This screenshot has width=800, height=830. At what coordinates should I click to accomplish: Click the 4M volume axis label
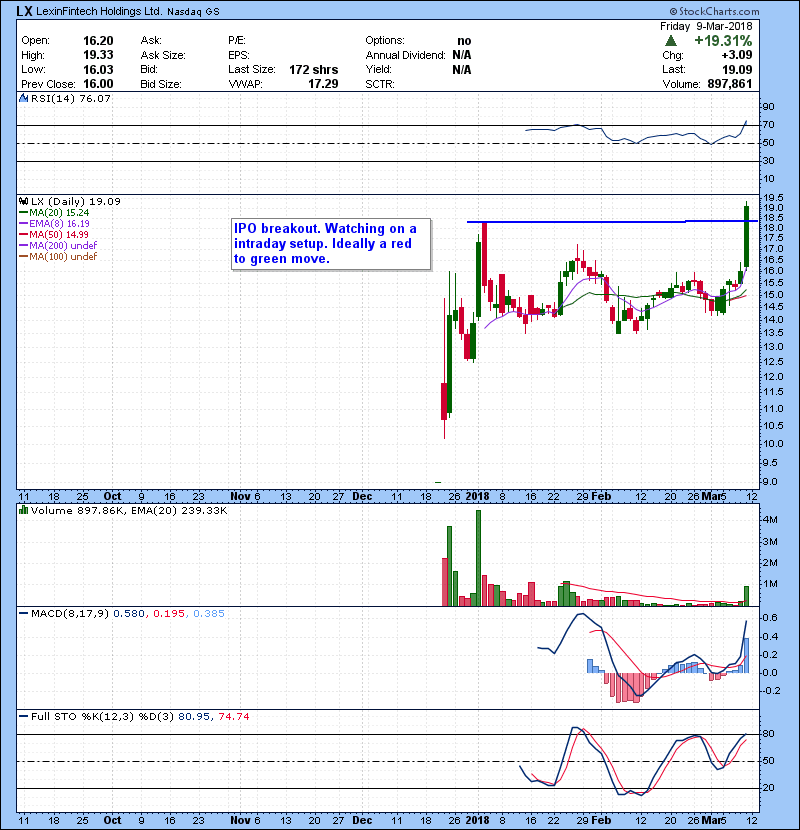coord(770,520)
